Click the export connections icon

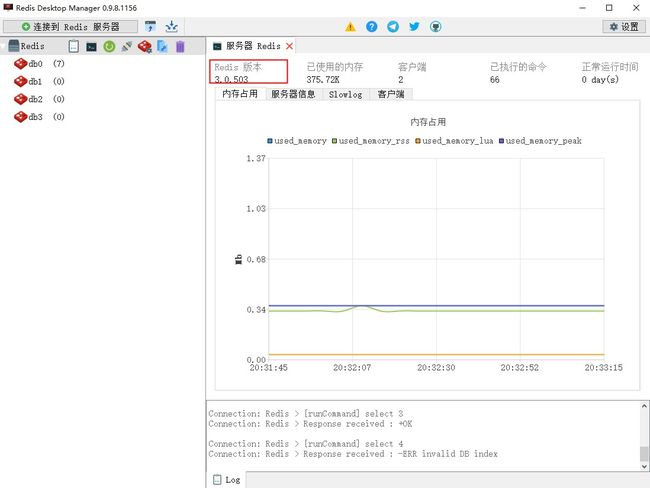[x=171, y=27]
